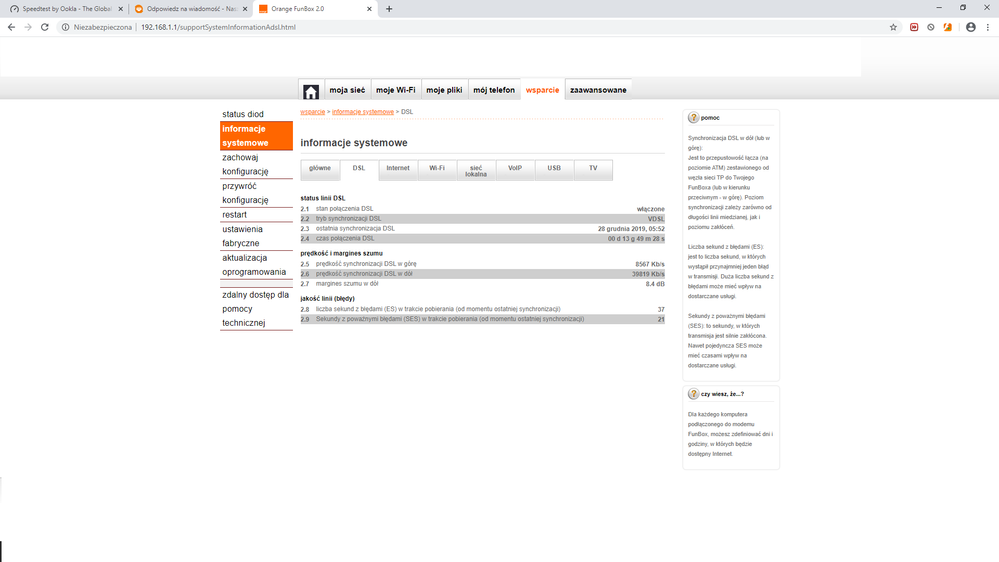Viewport: 999px width, 562px height.
Task: Open the moja sieć menu
Action: 347,90
